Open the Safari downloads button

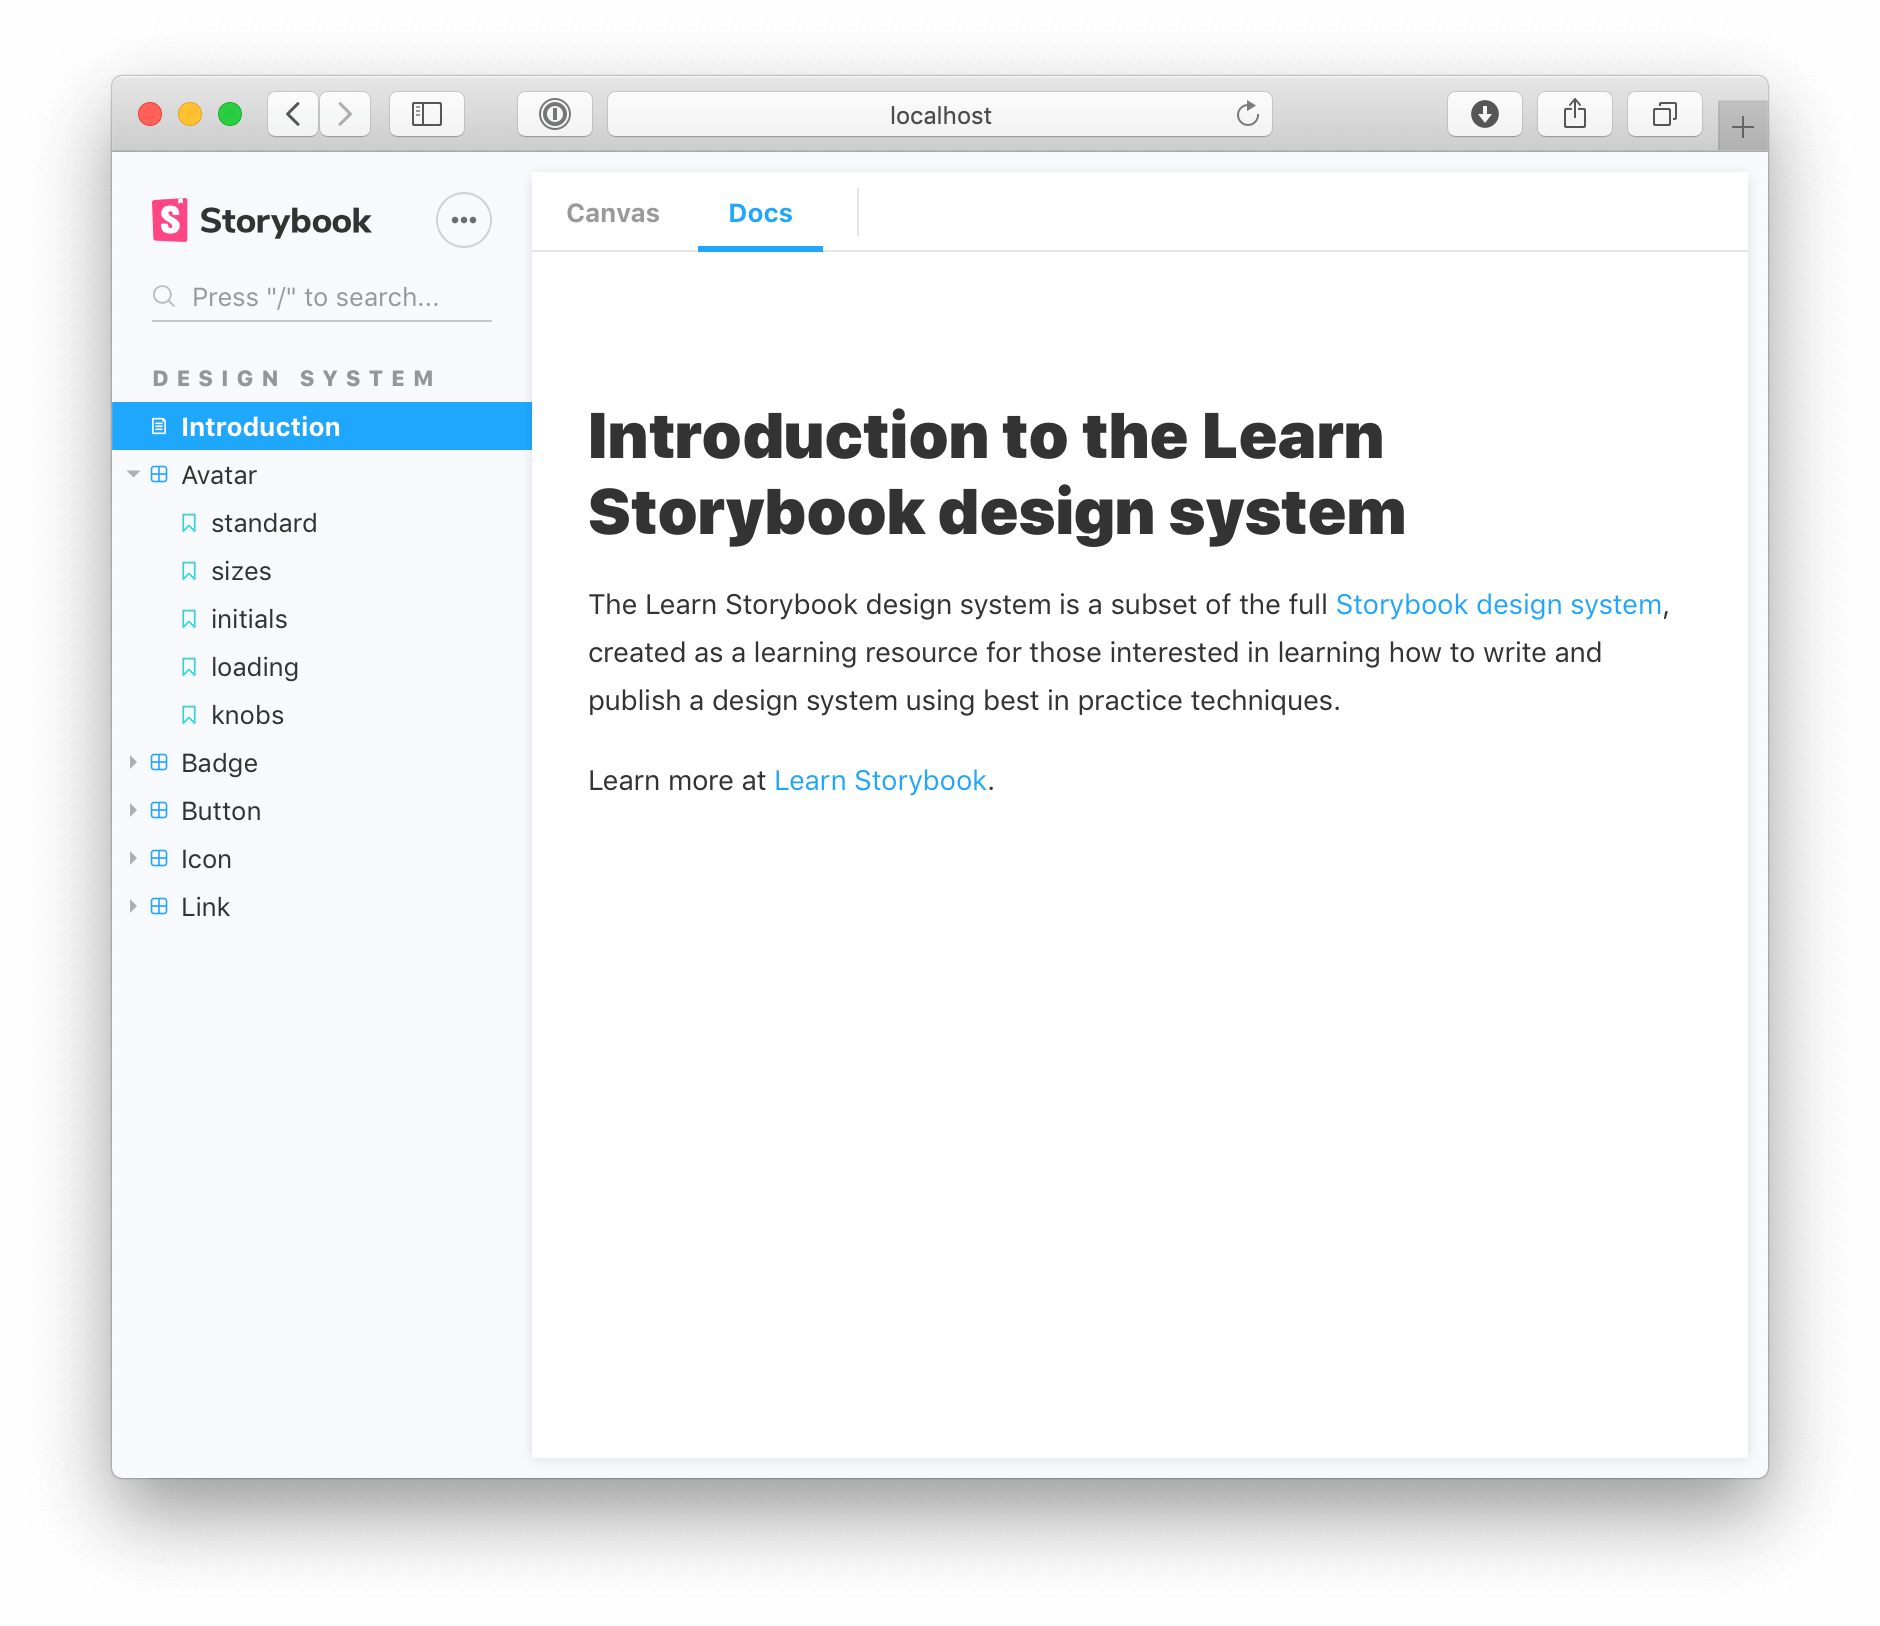click(x=1485, y=114)
